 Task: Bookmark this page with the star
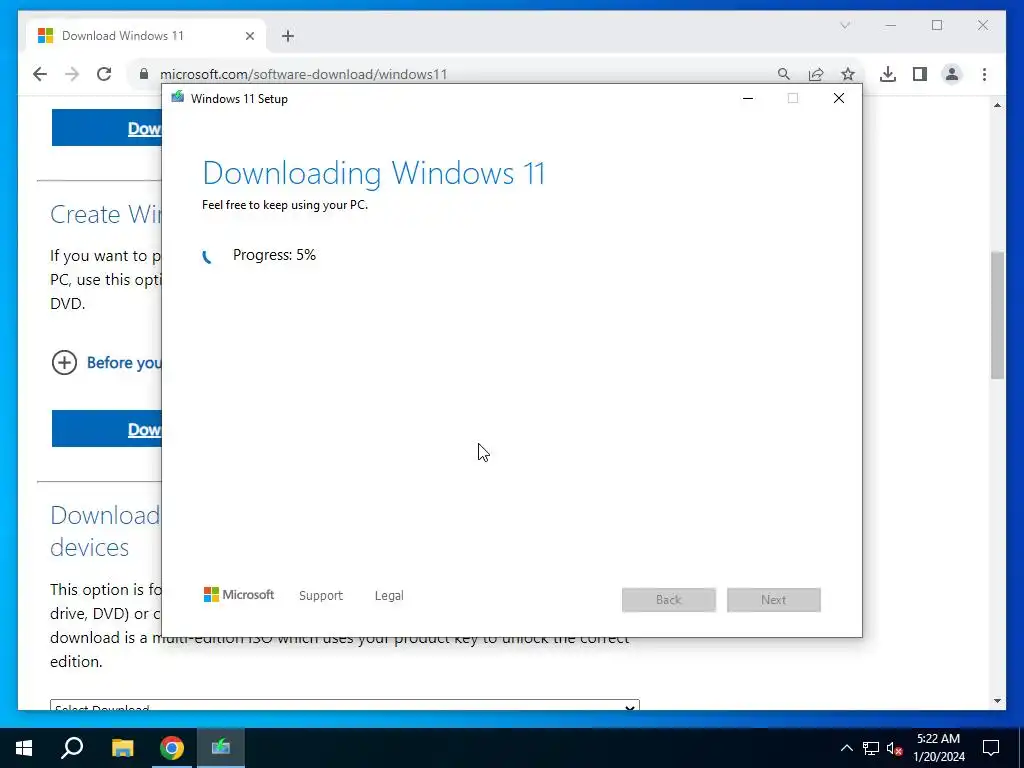click(x=848, y=74)
